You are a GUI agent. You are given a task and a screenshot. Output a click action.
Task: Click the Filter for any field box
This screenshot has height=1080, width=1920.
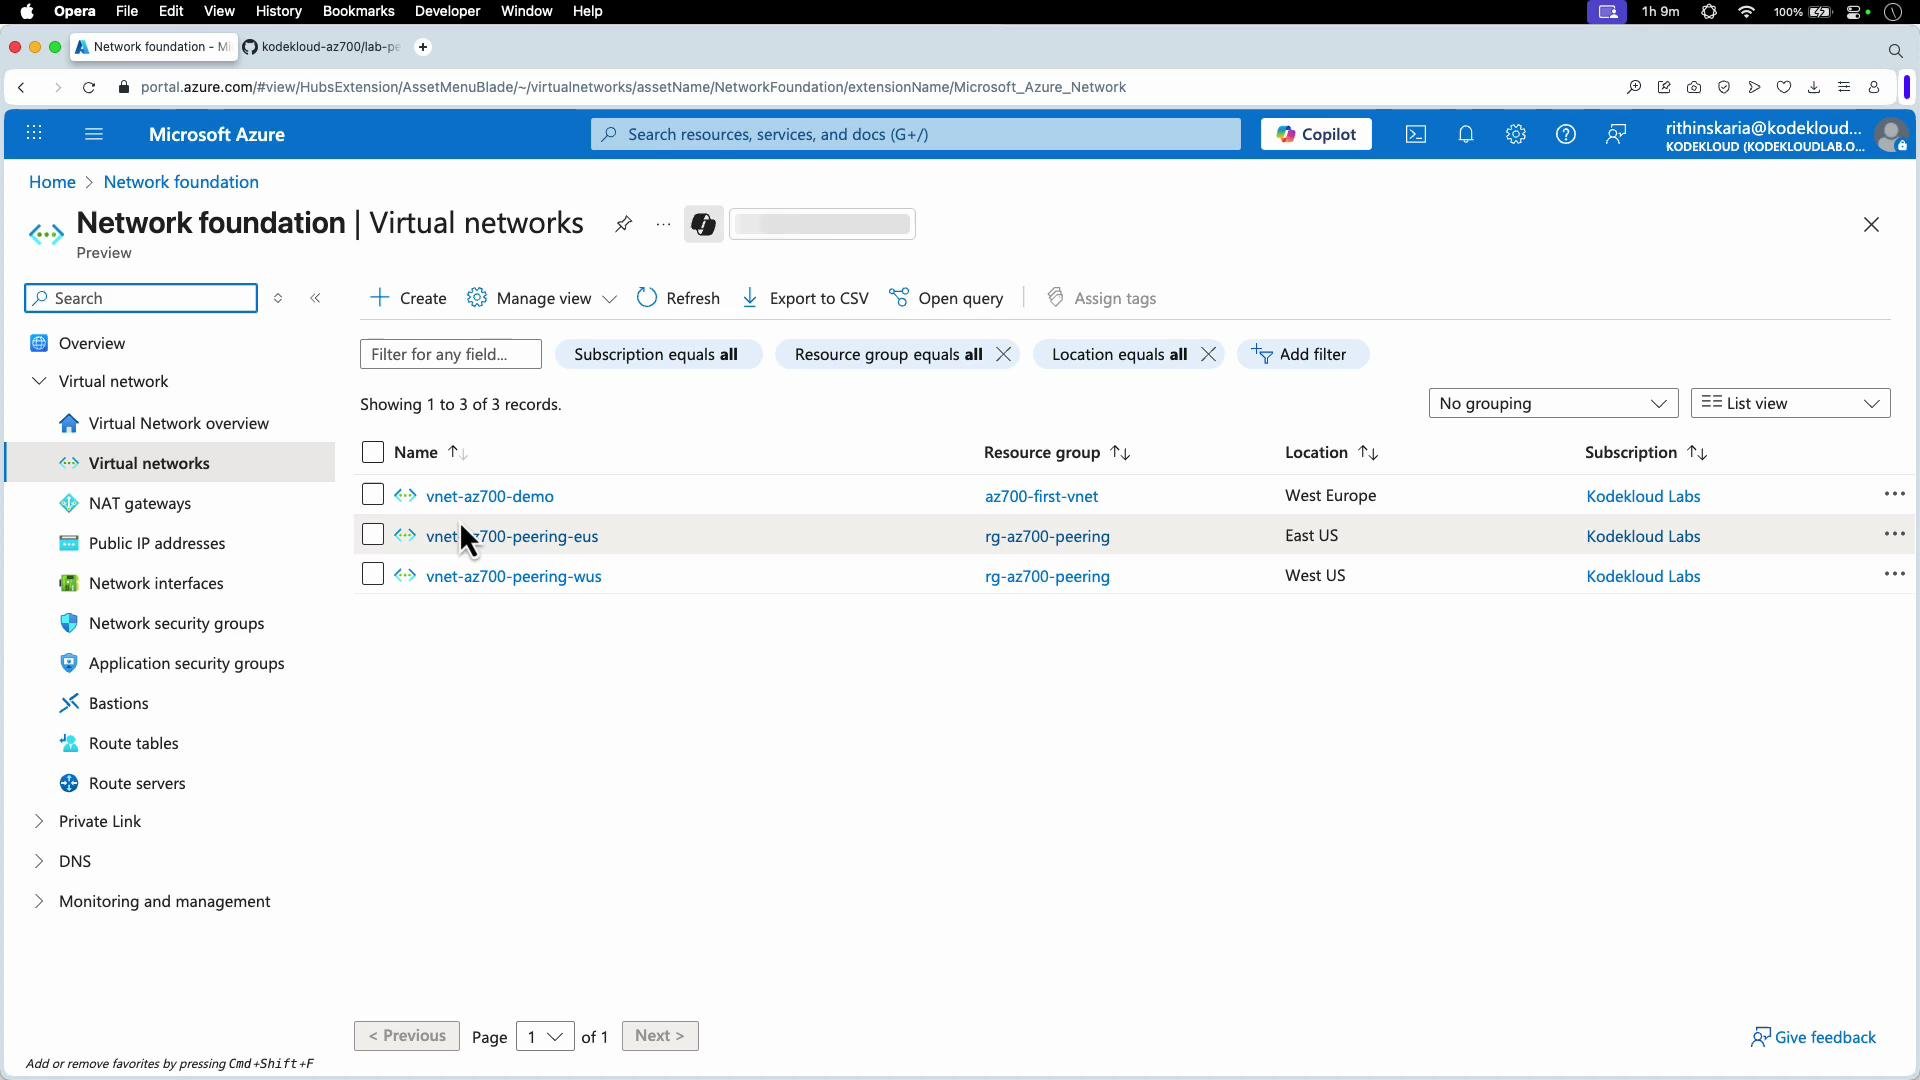click(451, 354)
